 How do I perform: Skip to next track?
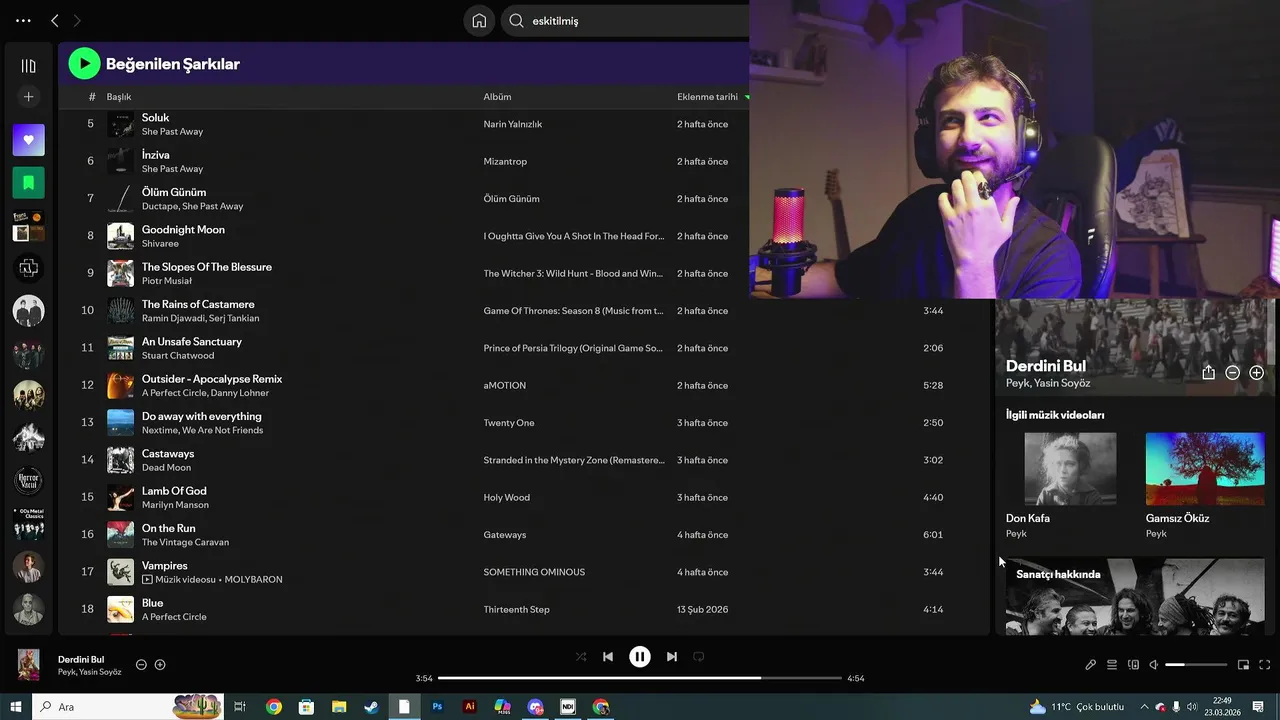[x=672, y=657]
